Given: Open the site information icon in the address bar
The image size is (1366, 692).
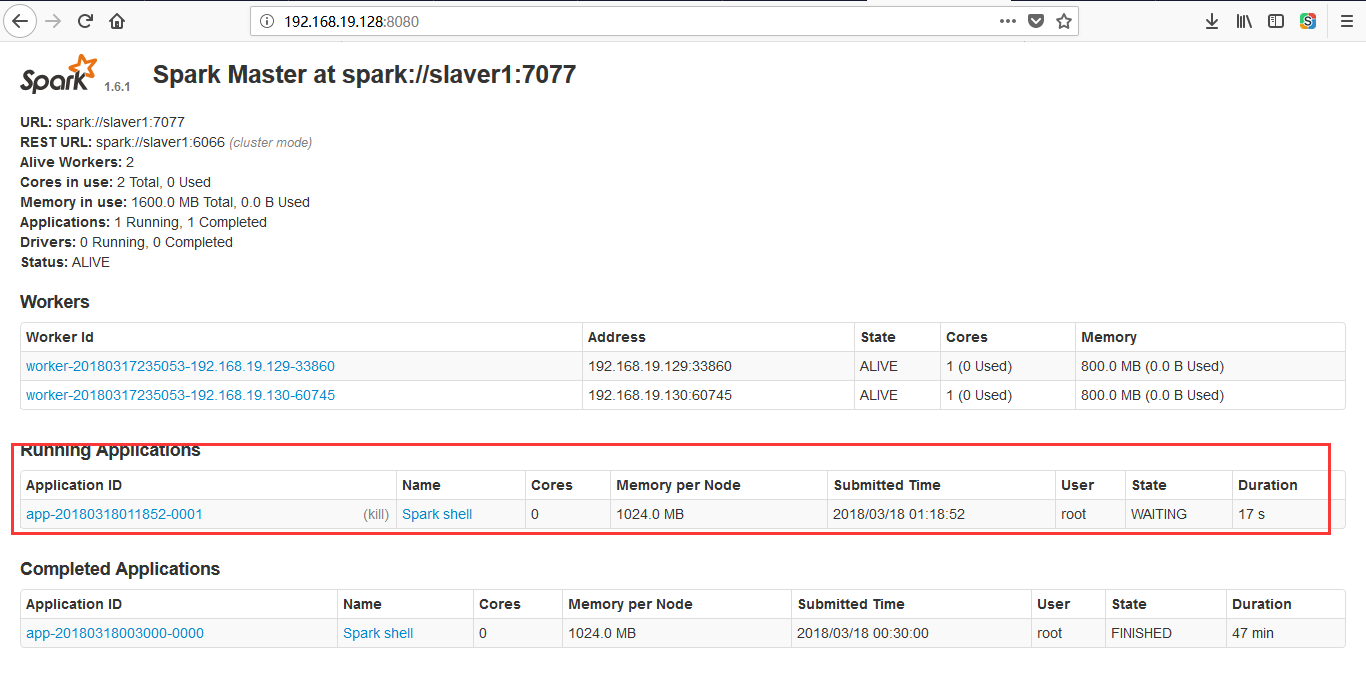Looking at the screenshot, I should [x=266, y=21].
